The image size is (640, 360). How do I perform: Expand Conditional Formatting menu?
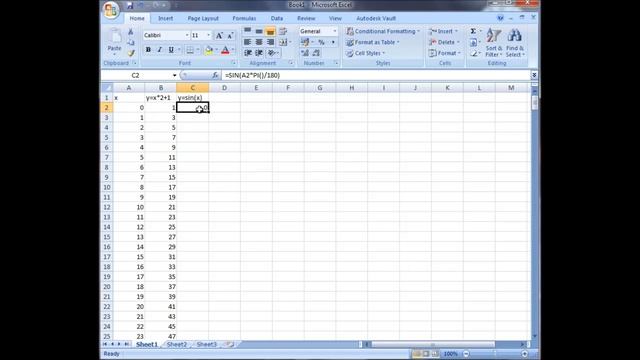point(383,31)
